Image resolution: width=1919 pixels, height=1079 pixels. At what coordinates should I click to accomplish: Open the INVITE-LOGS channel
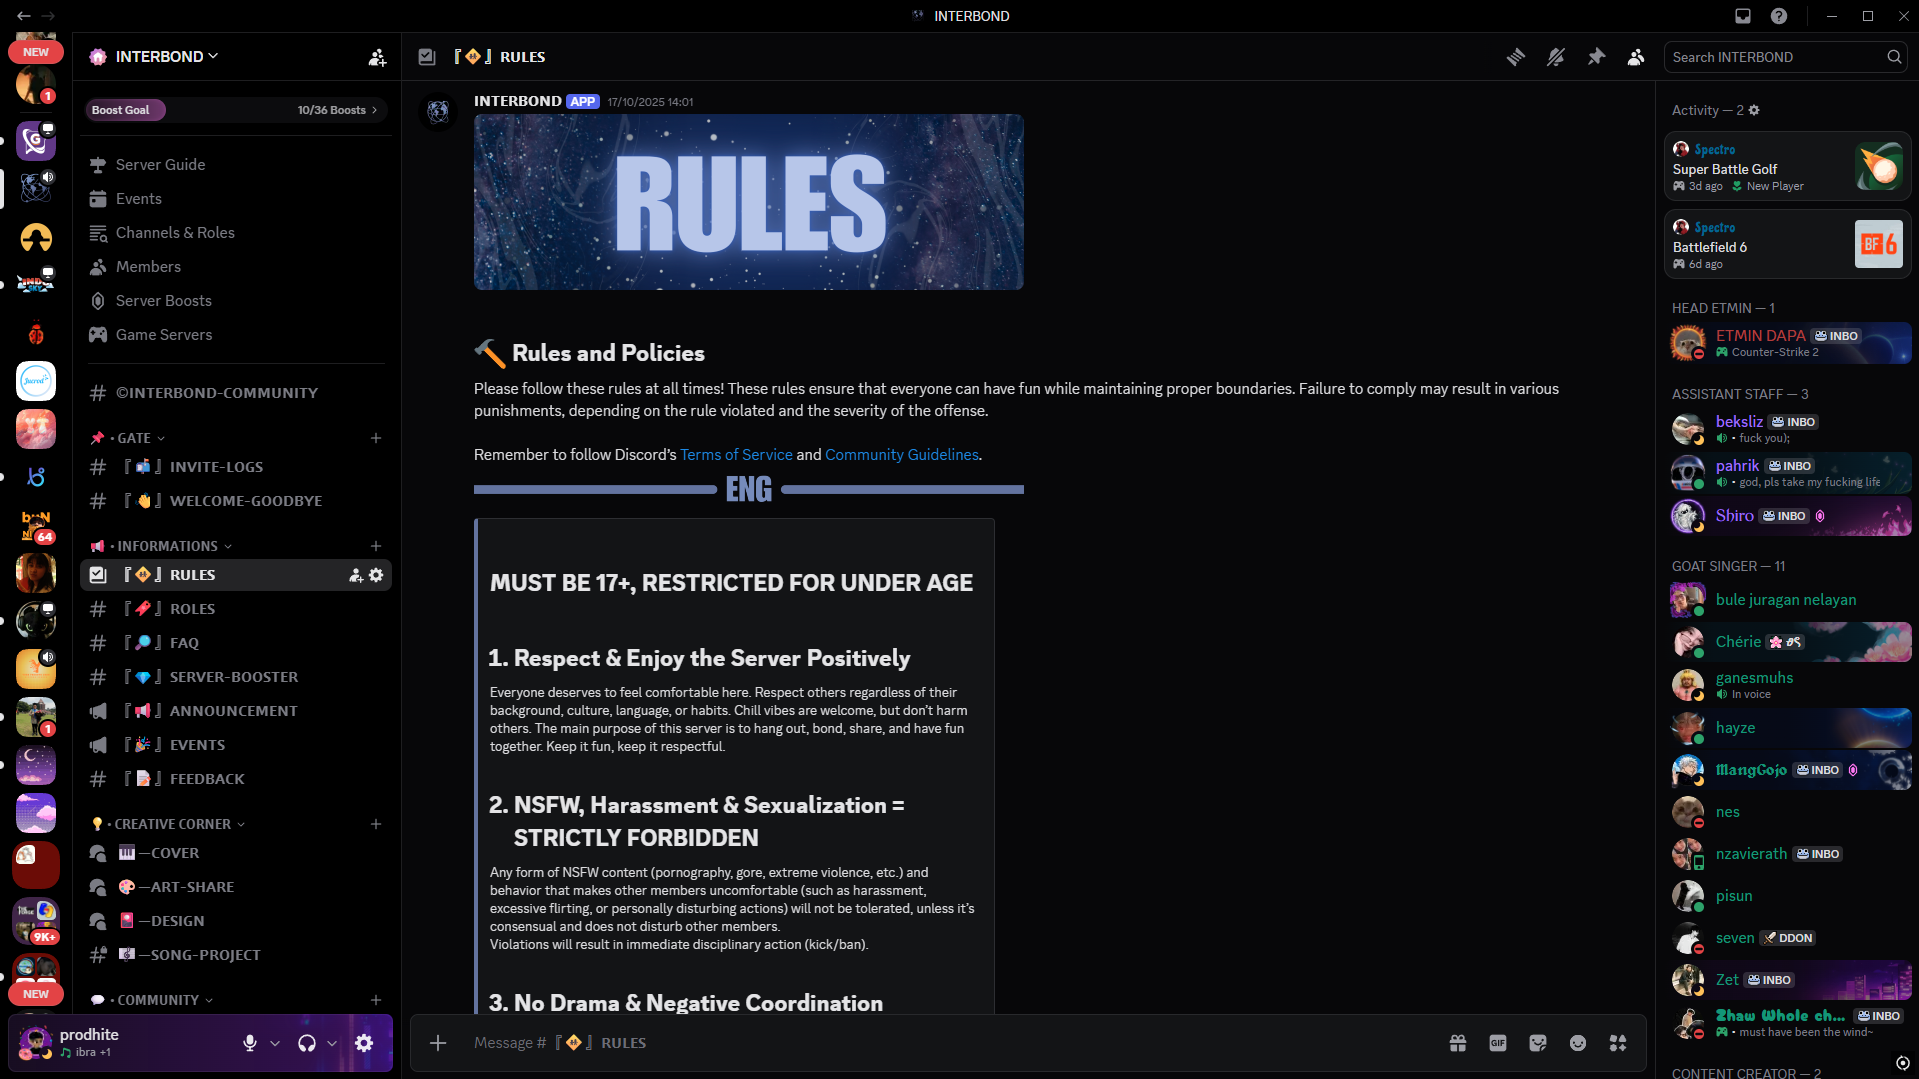236,467
